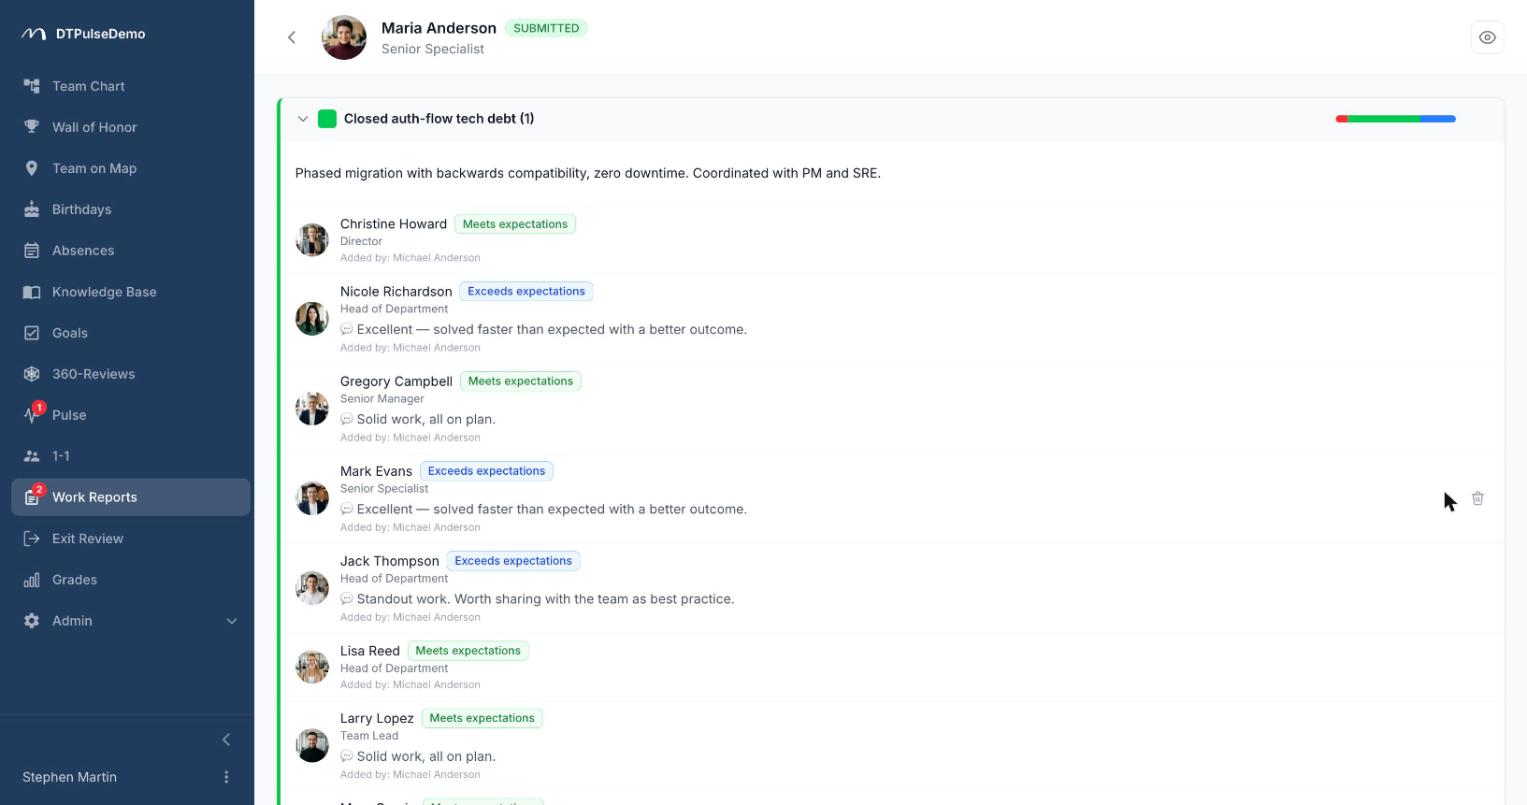Click Mark Evans' Exceeds expectations badge
This screenshot has height=805, width=1527.
click(486, 471)
